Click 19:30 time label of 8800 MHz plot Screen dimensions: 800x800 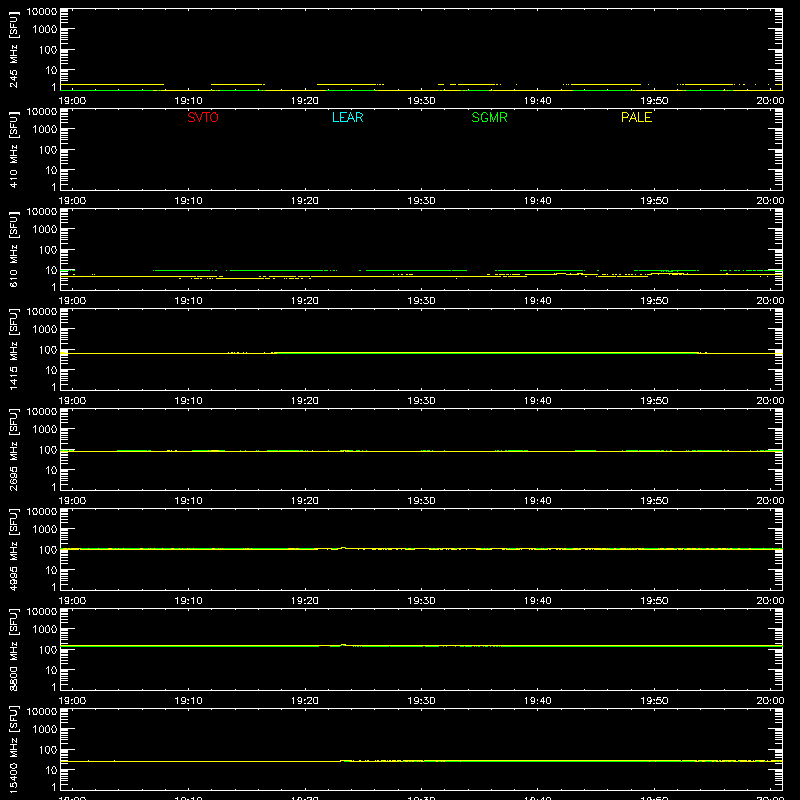click(x=421, y=701)
